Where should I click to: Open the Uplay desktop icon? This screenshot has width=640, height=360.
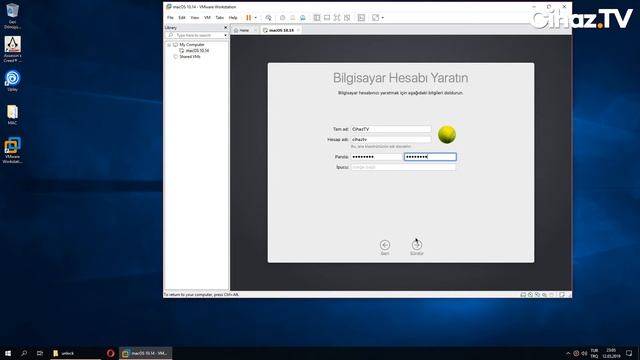[12, 80]
